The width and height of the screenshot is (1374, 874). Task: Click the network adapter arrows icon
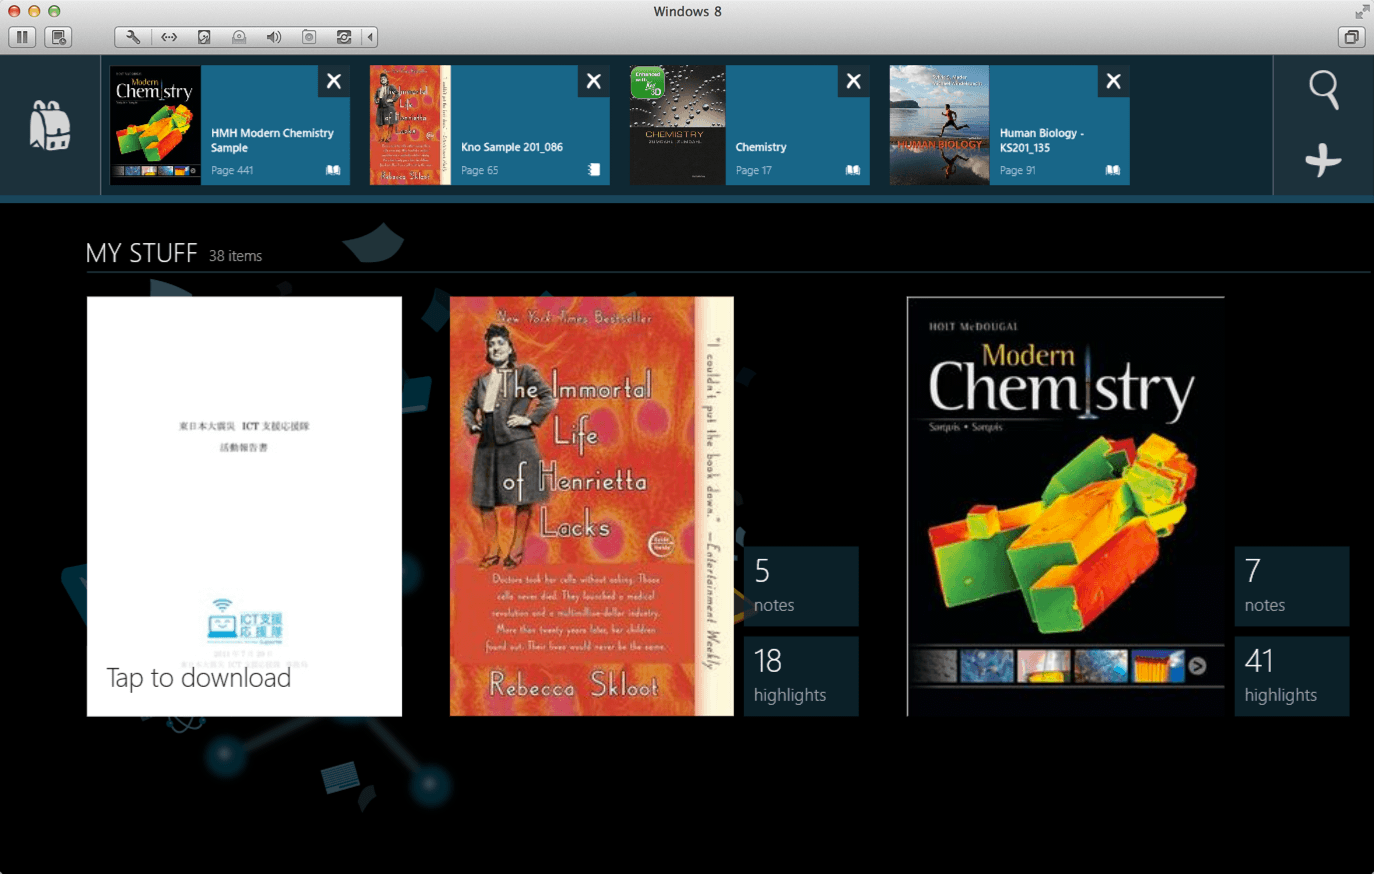click(169, 37)
